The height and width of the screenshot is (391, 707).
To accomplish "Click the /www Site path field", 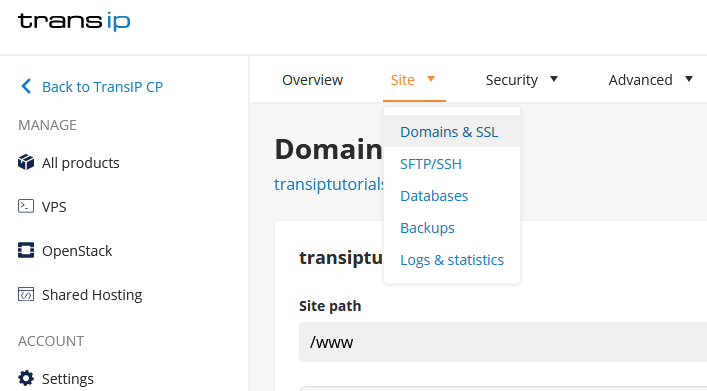I will point(503,342).
